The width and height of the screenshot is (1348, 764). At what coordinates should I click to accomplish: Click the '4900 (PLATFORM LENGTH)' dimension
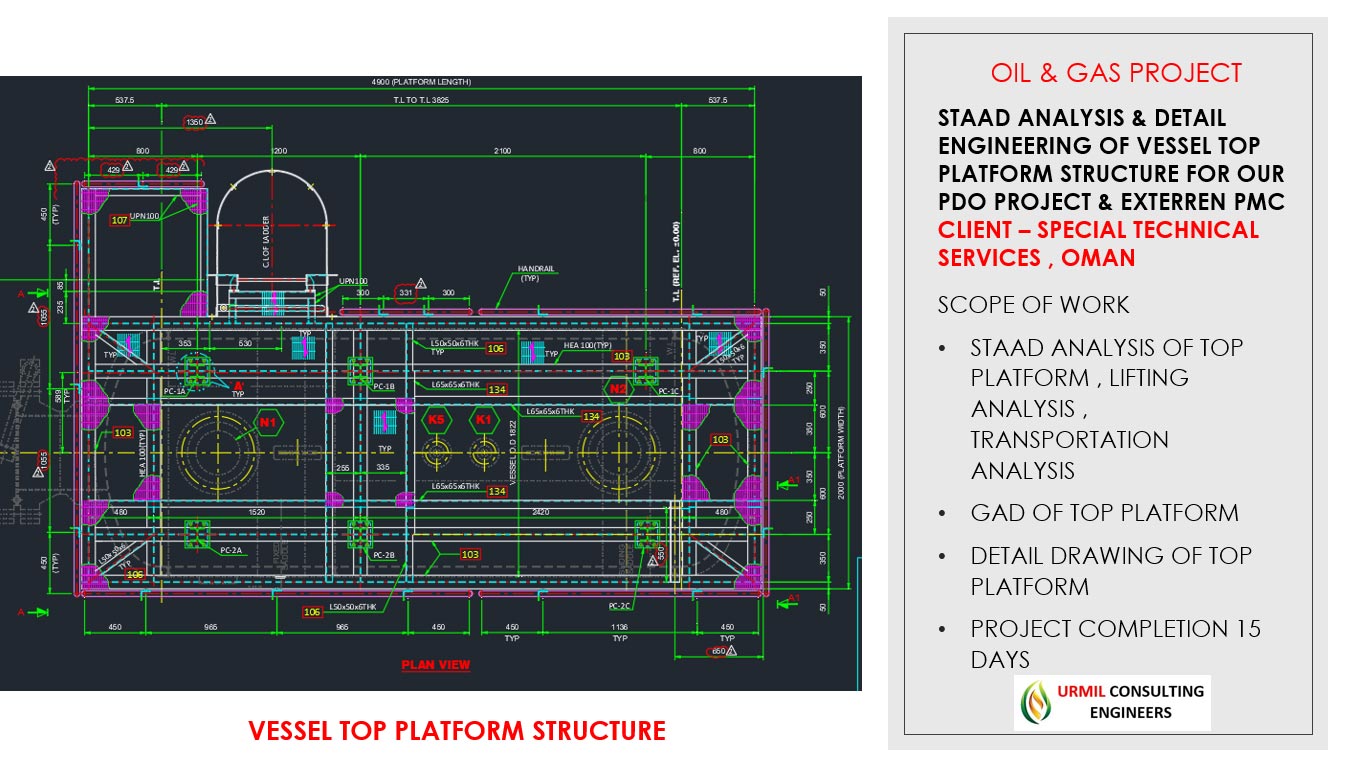click(419, 82)
